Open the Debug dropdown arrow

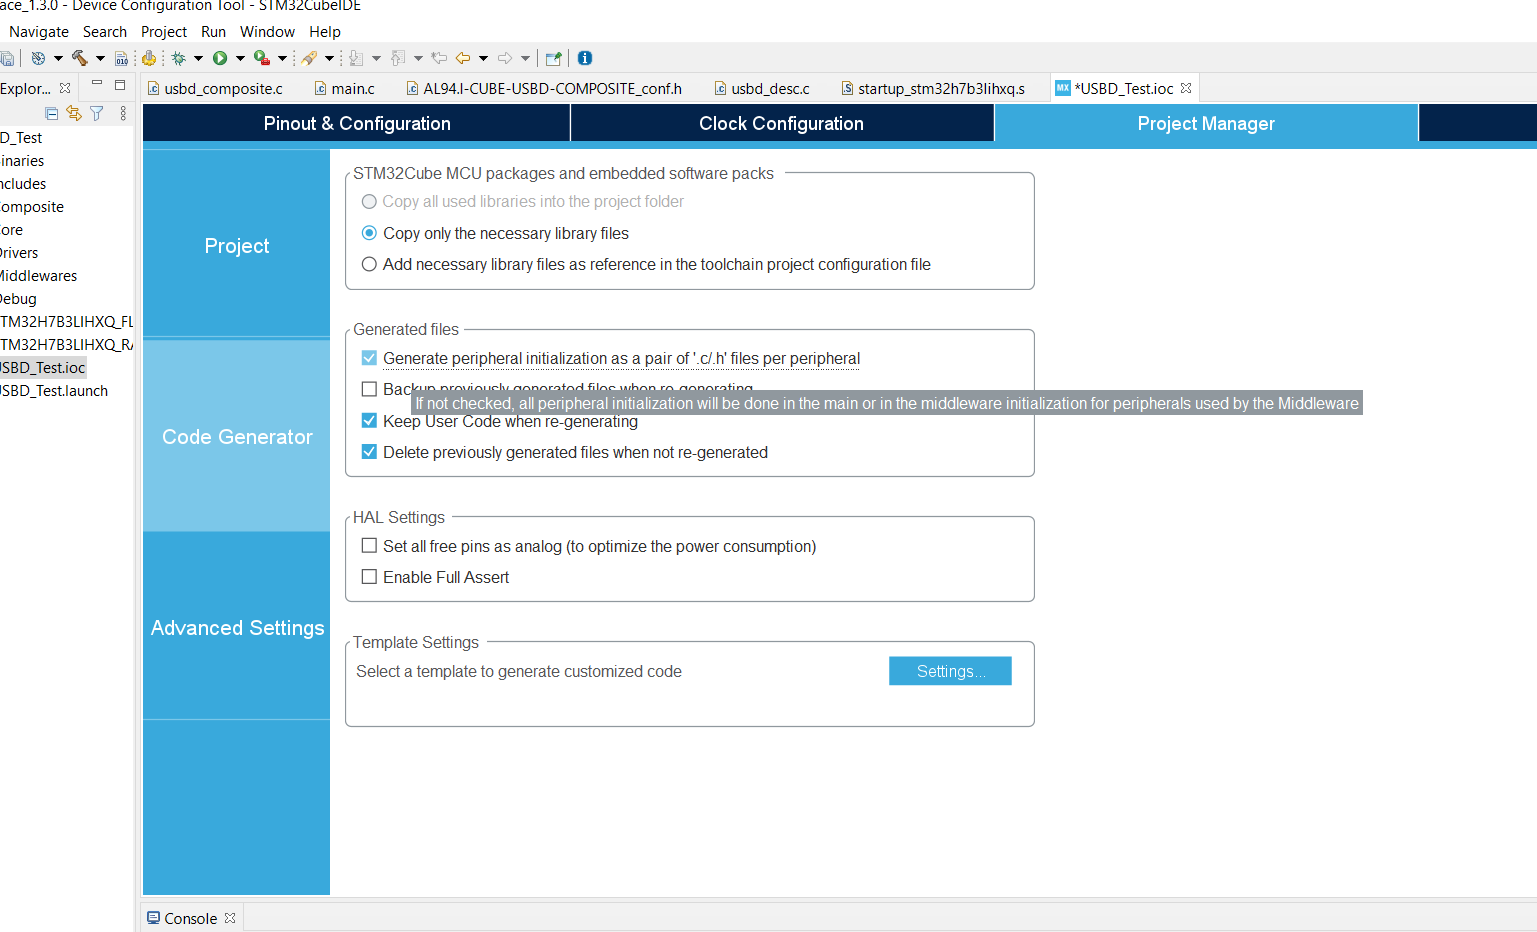[198, 58]
